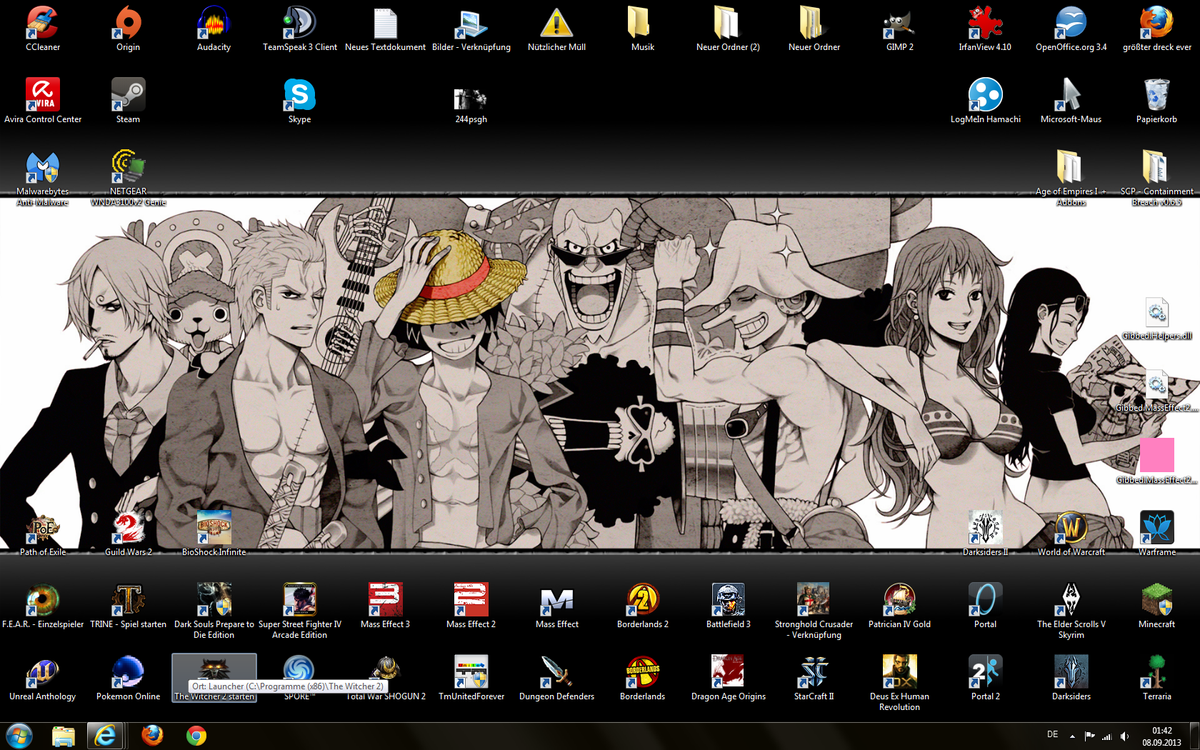This screenshot has height=750, width=1200.
Task: Select the Malwarebytes Anti-Malware icon
Action: click(x=42, y=166)
